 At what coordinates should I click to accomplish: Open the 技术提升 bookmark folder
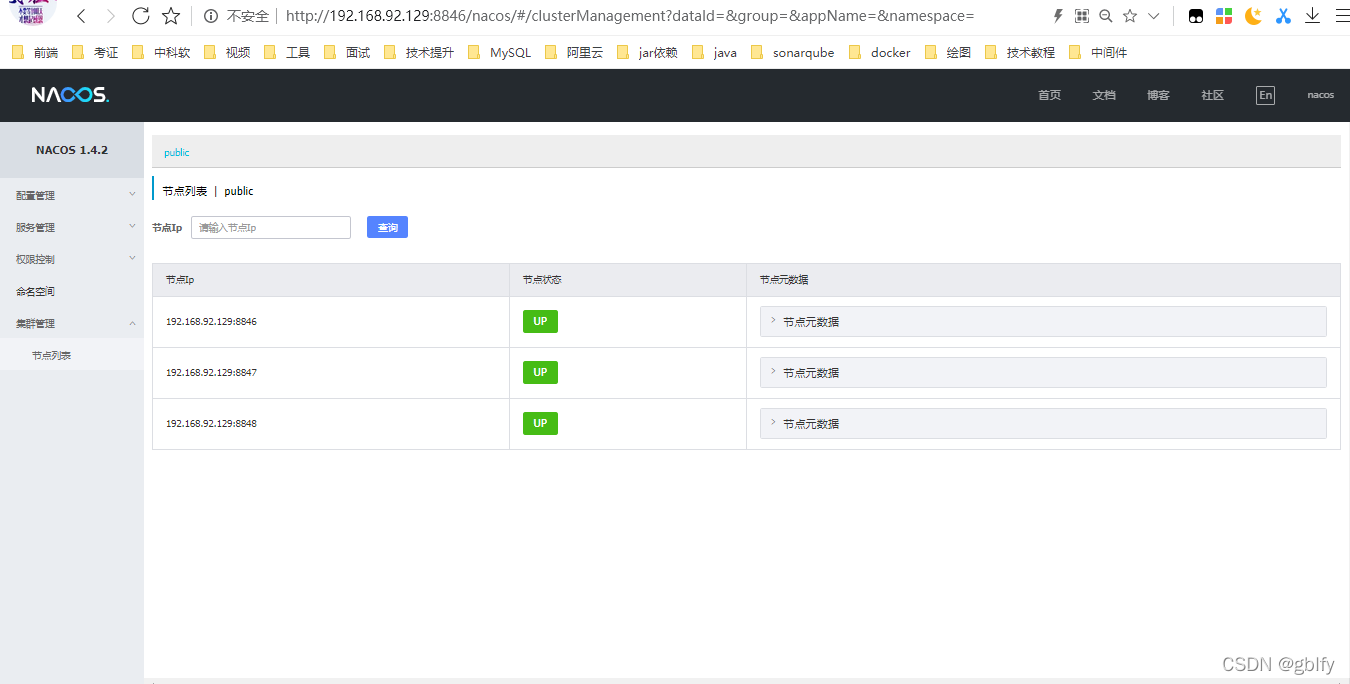click(419, 52)
